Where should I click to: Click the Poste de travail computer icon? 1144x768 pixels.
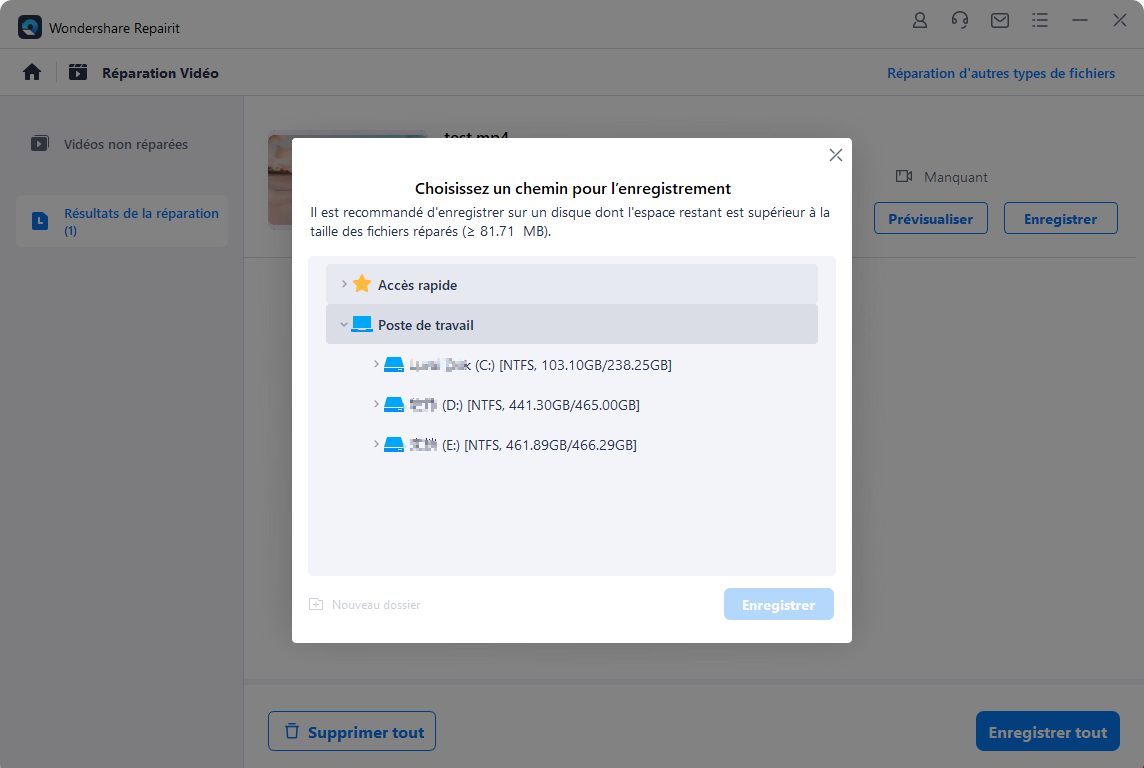(x=362, y=325)
